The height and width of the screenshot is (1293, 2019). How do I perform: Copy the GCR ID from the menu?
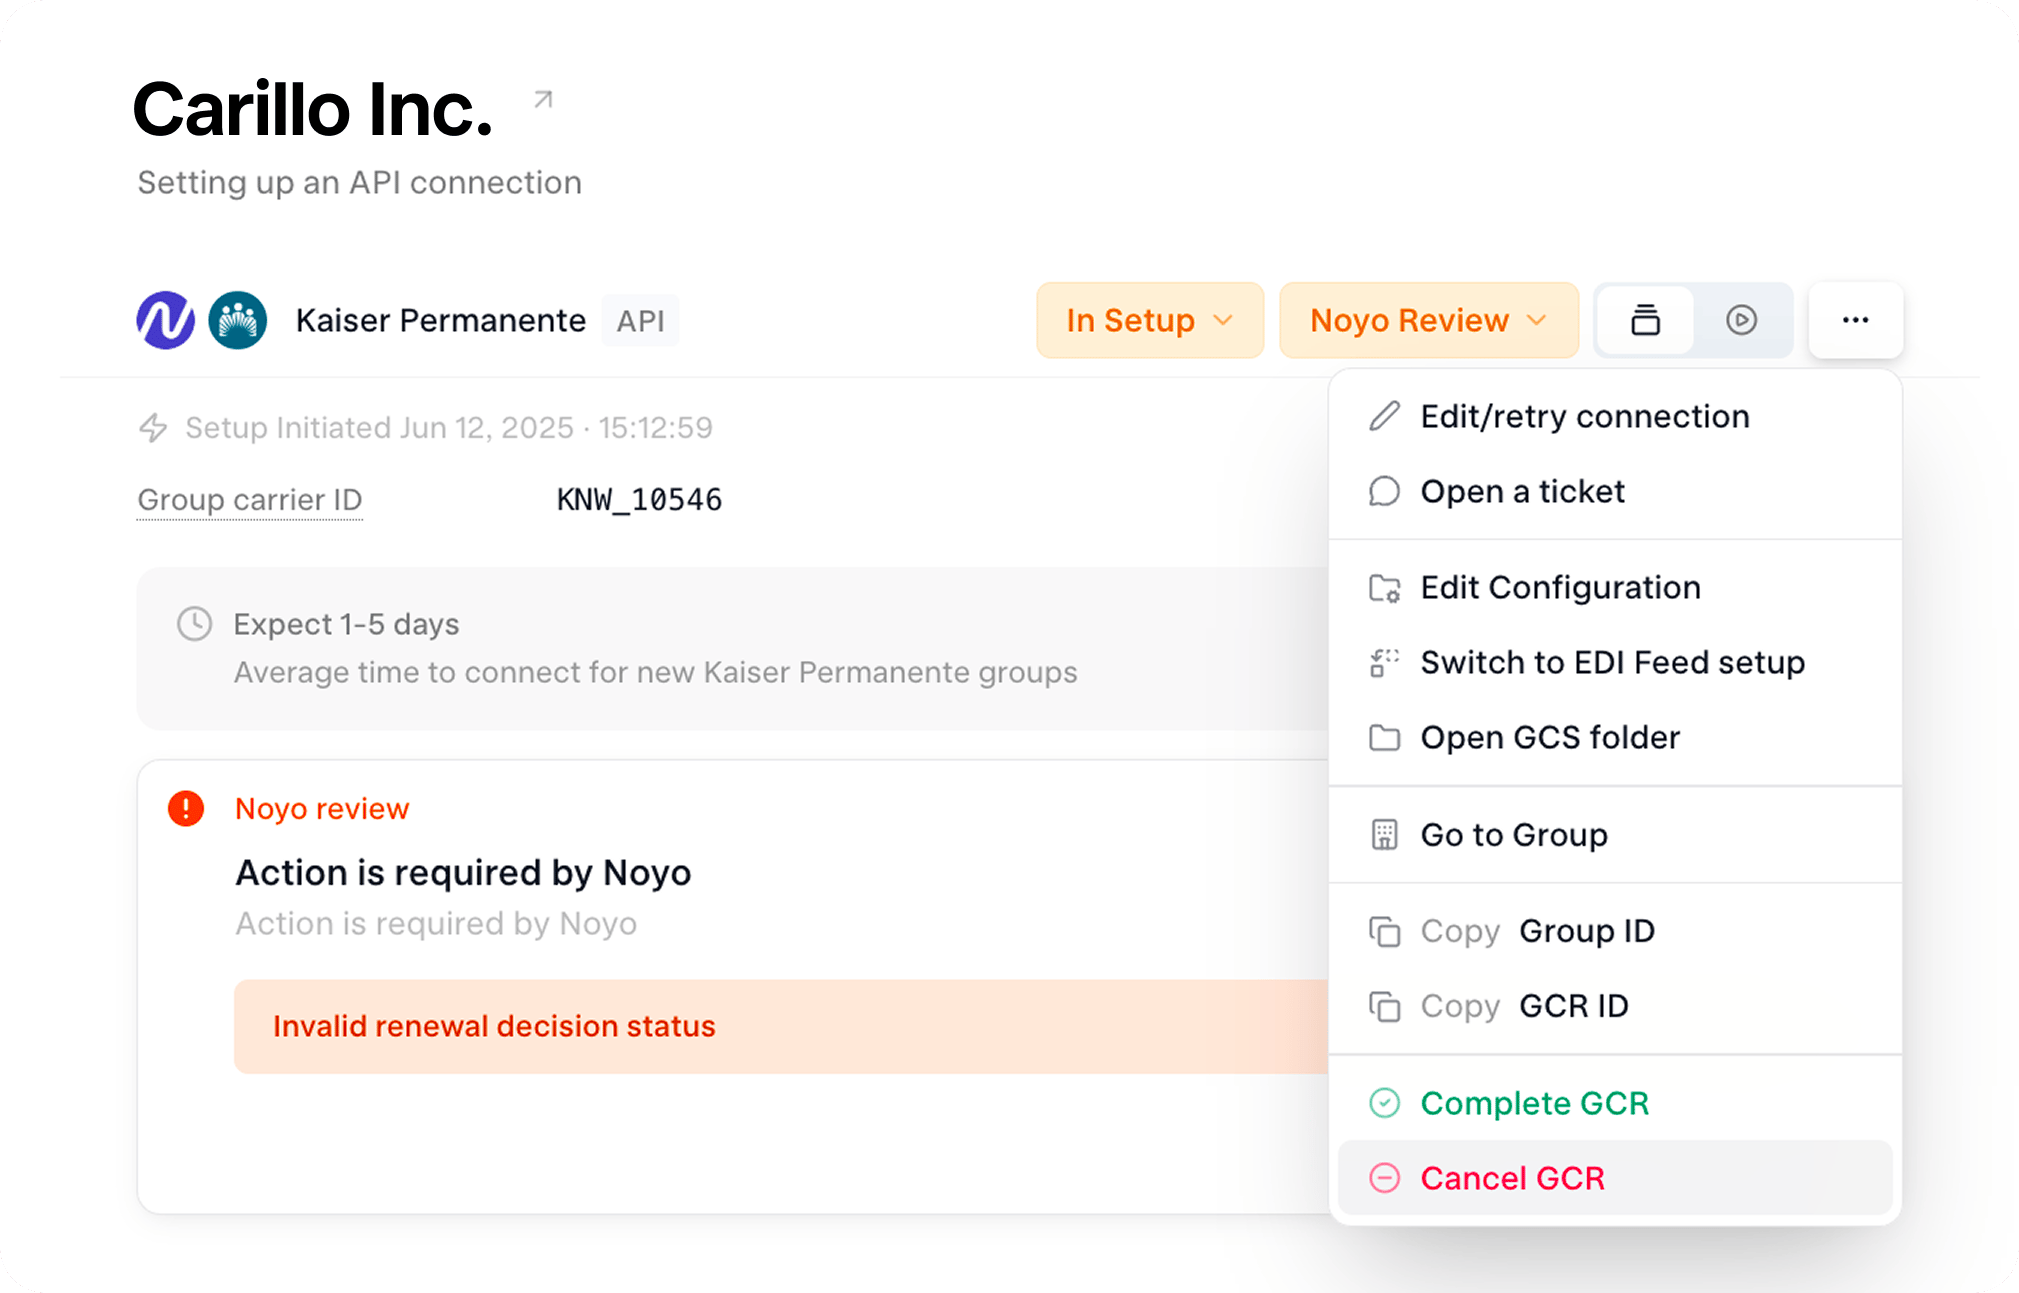pyautogui.click(x=1615, y=1006)
